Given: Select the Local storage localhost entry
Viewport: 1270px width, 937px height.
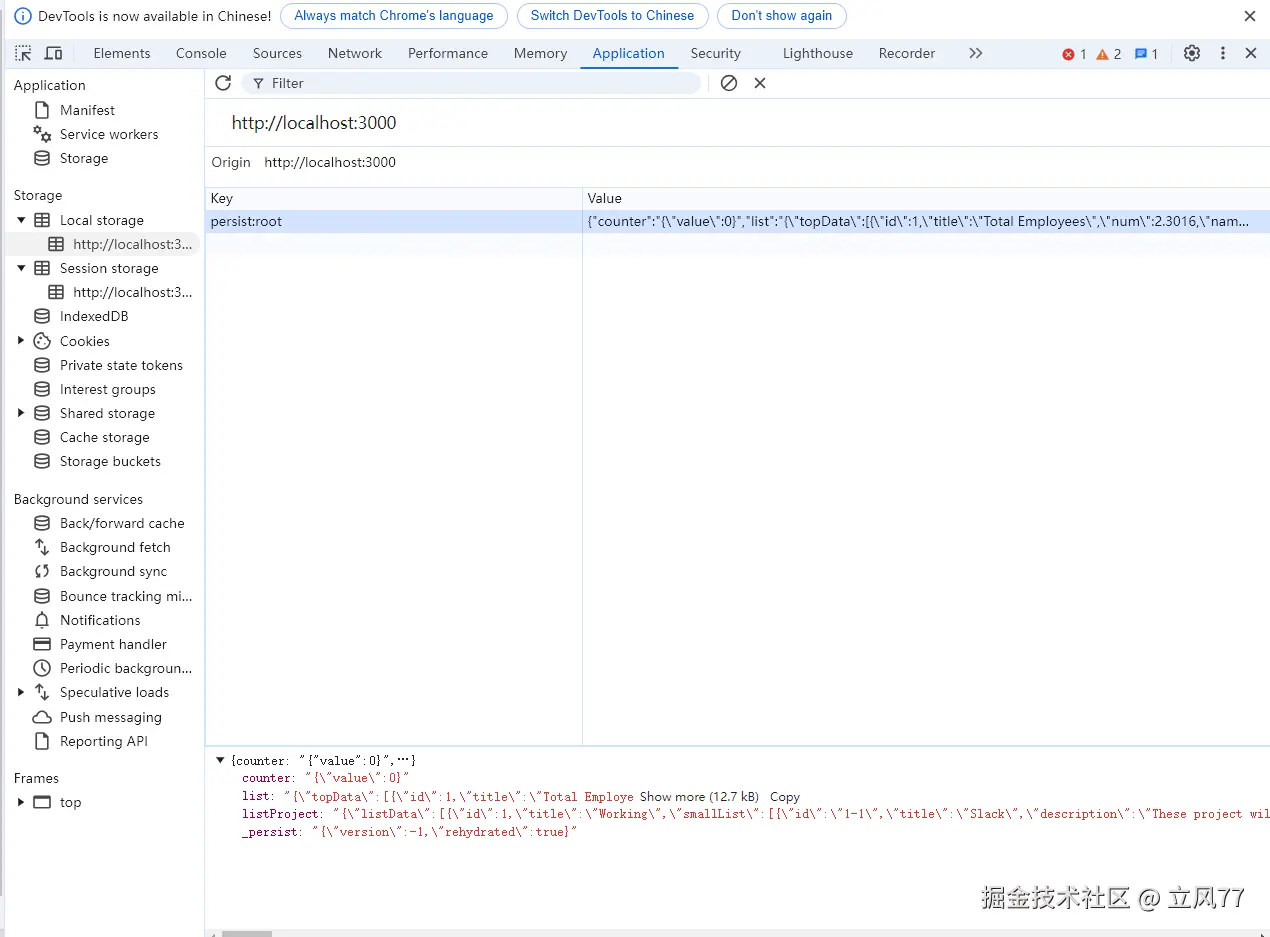Looking at the screenshot, I should click(x=132, y=244).
